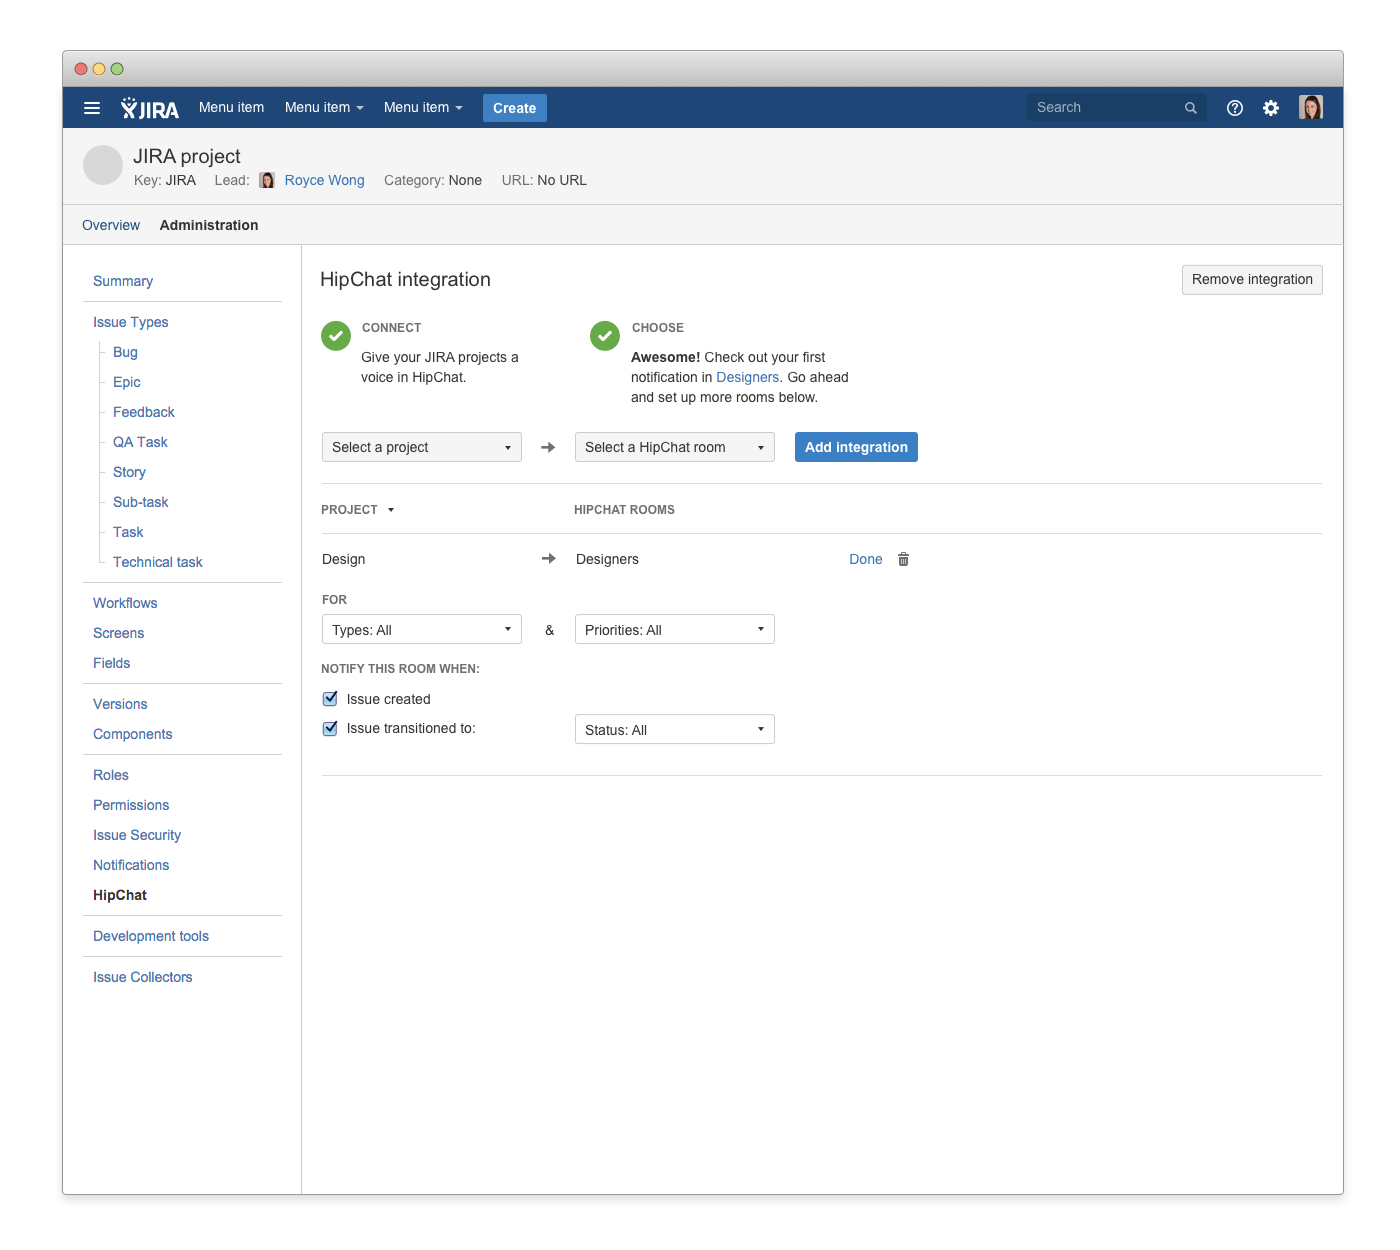
Task: Open Development tools in the sidebar
Action: click(x=151, y=936)
